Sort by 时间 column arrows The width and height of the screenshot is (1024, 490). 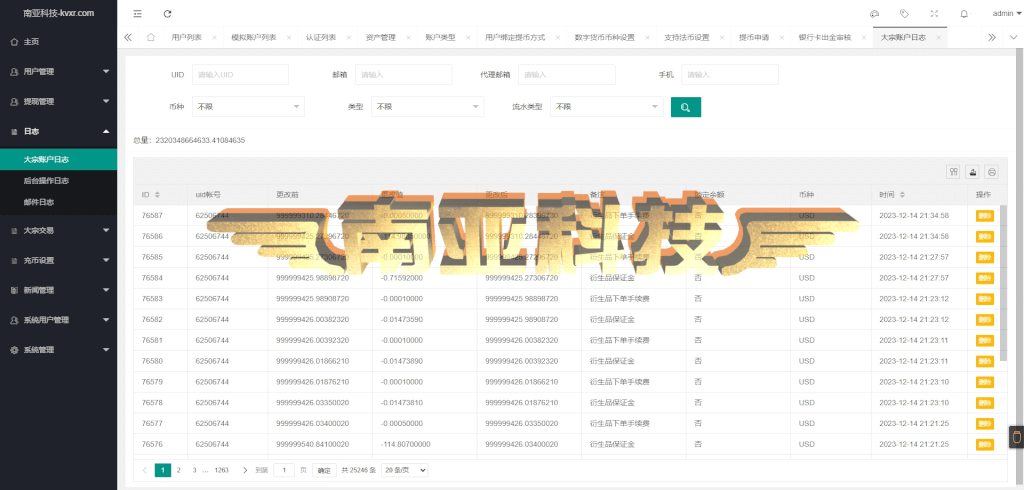[903, 195]
